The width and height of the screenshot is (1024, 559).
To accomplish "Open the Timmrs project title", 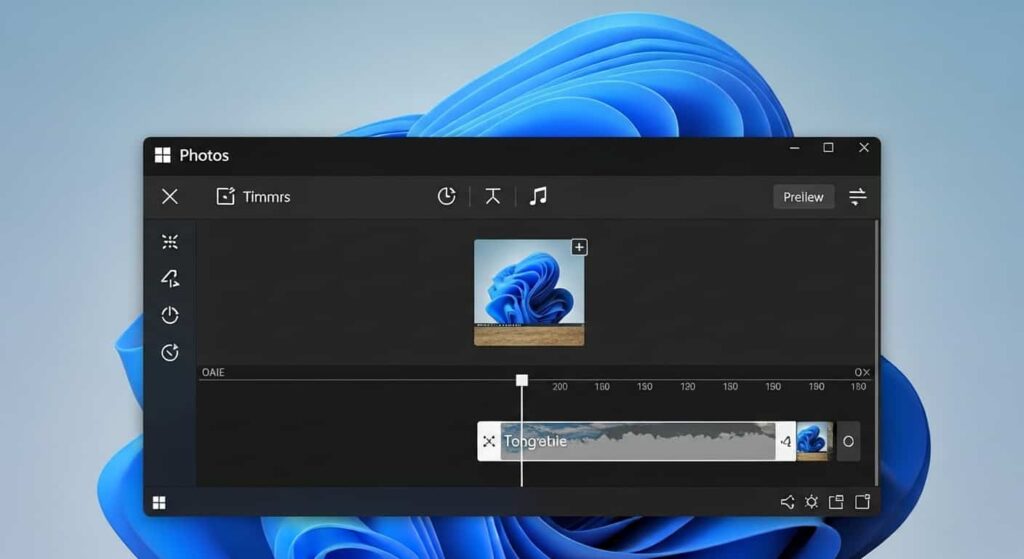I will 266,197.
